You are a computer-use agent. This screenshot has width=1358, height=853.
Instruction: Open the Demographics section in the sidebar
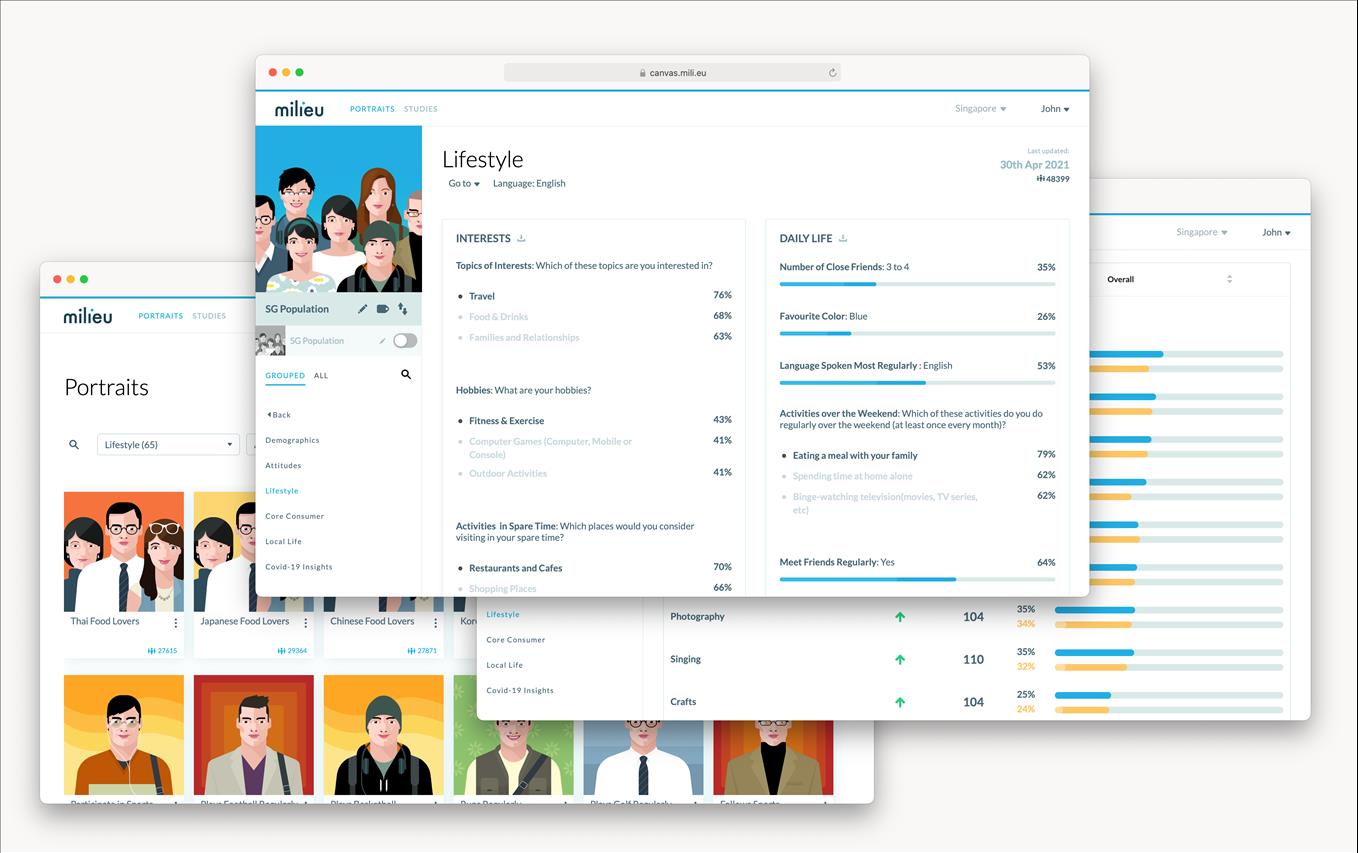coord(292,440)
